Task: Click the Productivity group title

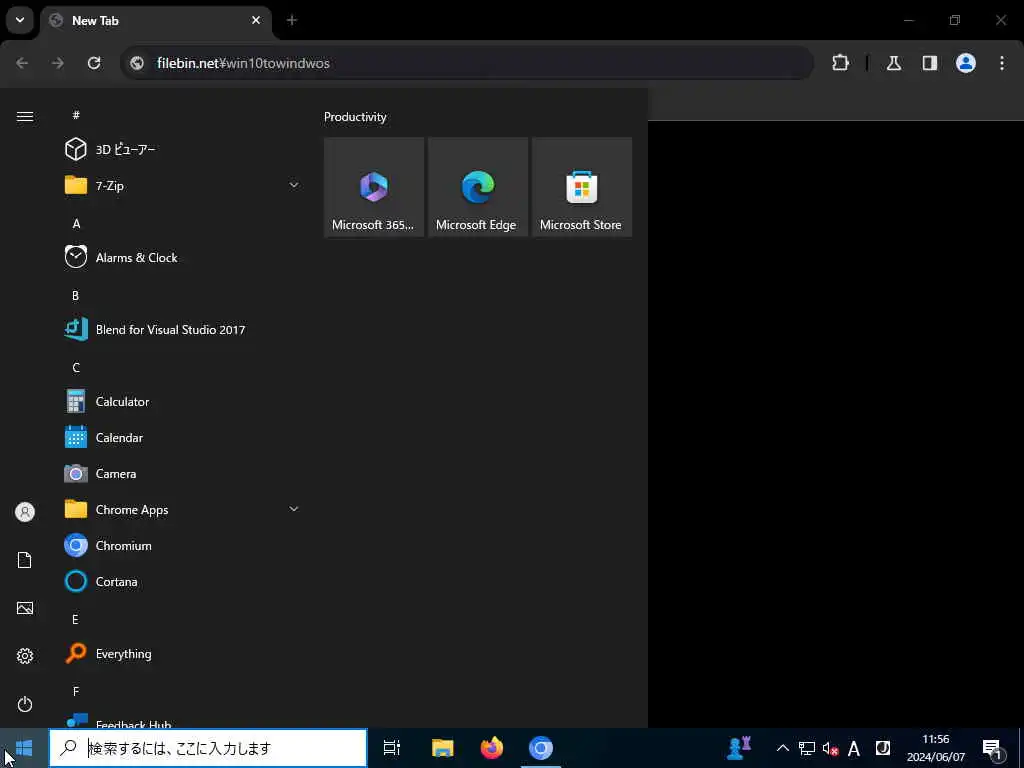Action: [355, 117]
